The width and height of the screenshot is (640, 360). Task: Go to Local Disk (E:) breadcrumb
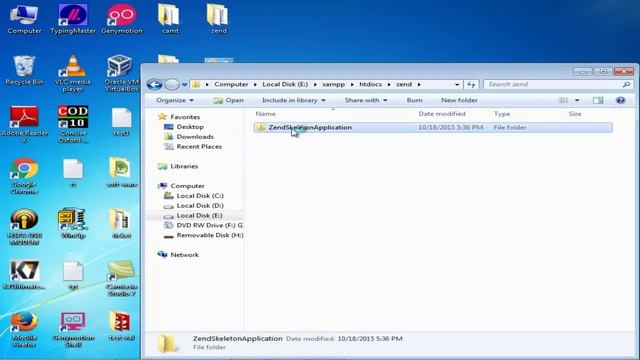point(285,84)
